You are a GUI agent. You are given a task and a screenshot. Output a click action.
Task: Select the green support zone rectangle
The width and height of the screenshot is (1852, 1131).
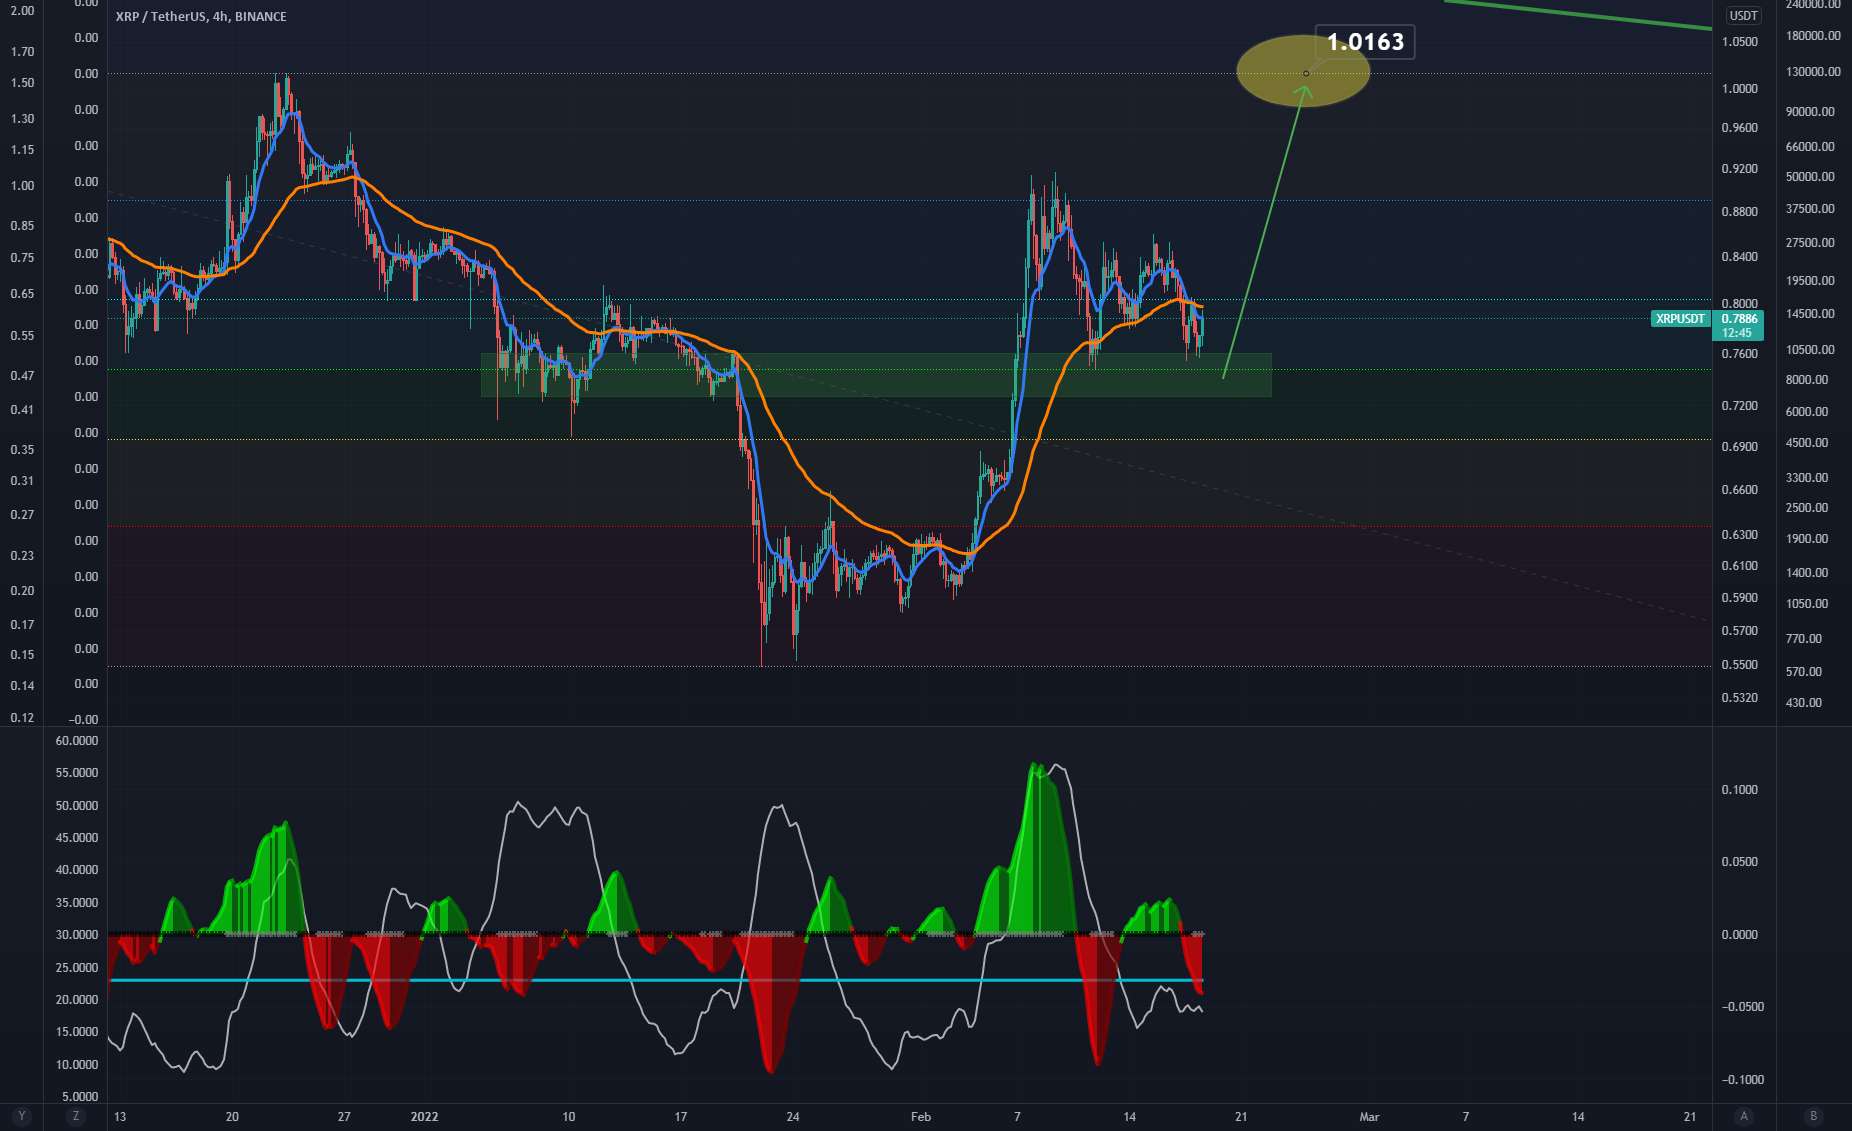point(876,375)
